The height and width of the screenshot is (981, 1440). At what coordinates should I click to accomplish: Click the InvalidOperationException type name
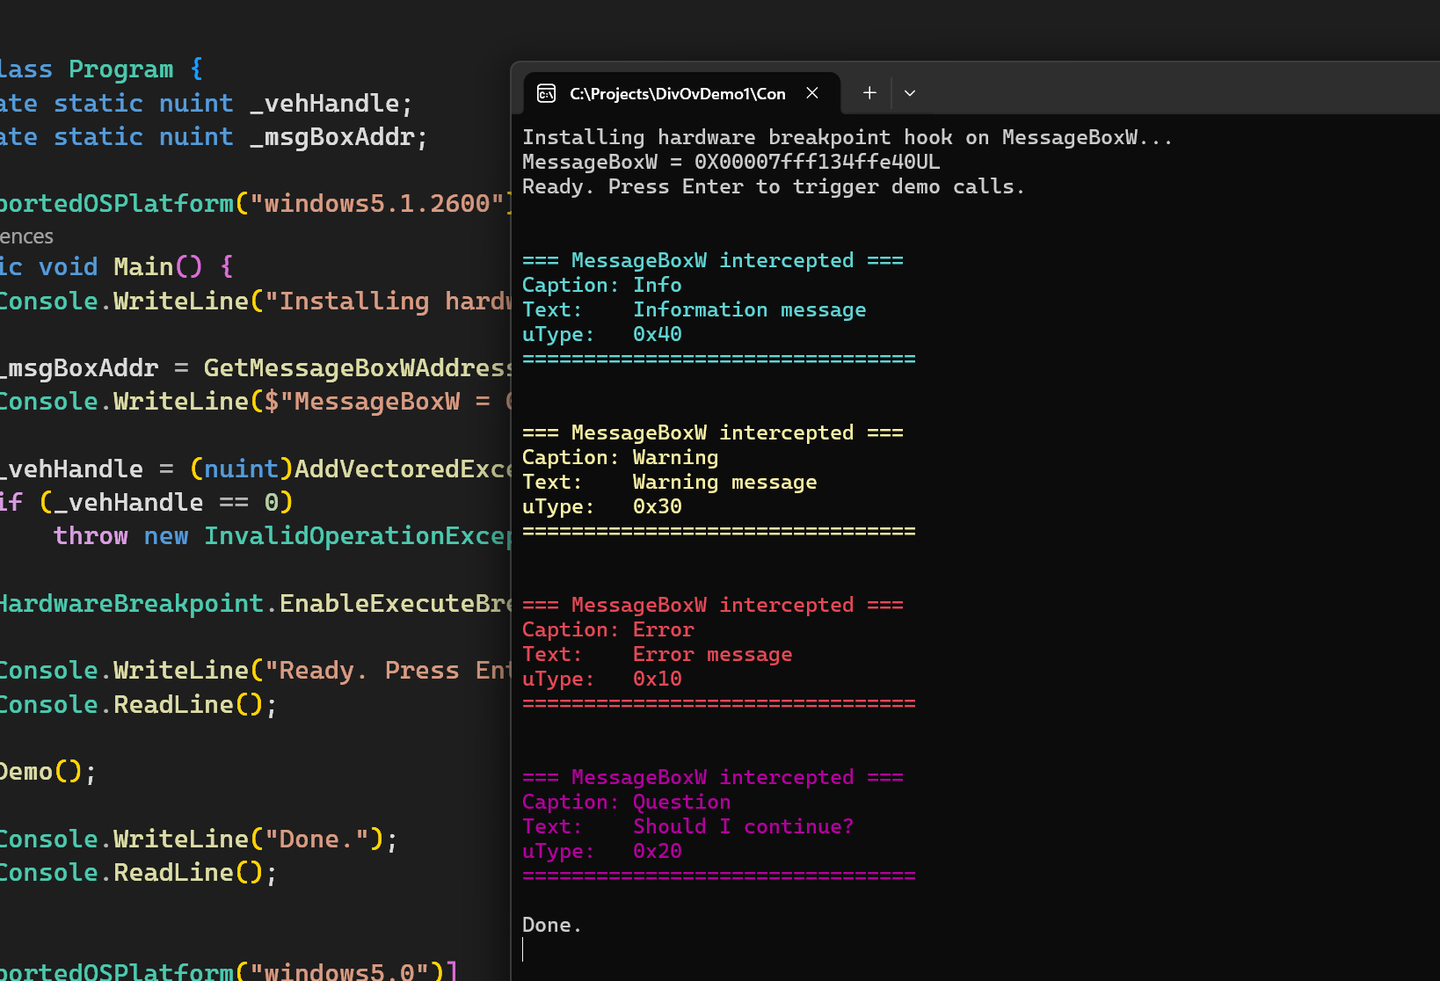click(x=357, y=536)
